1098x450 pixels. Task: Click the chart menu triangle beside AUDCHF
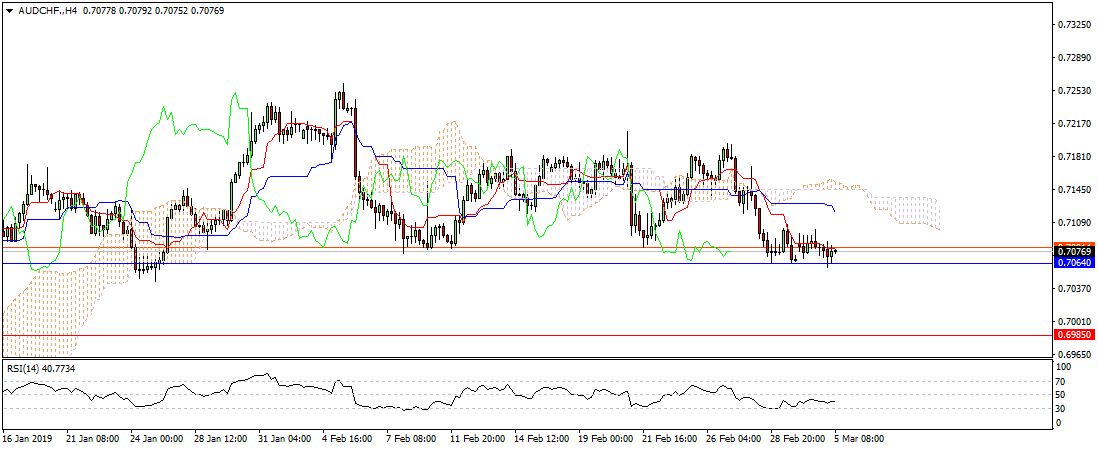point(8,9)
